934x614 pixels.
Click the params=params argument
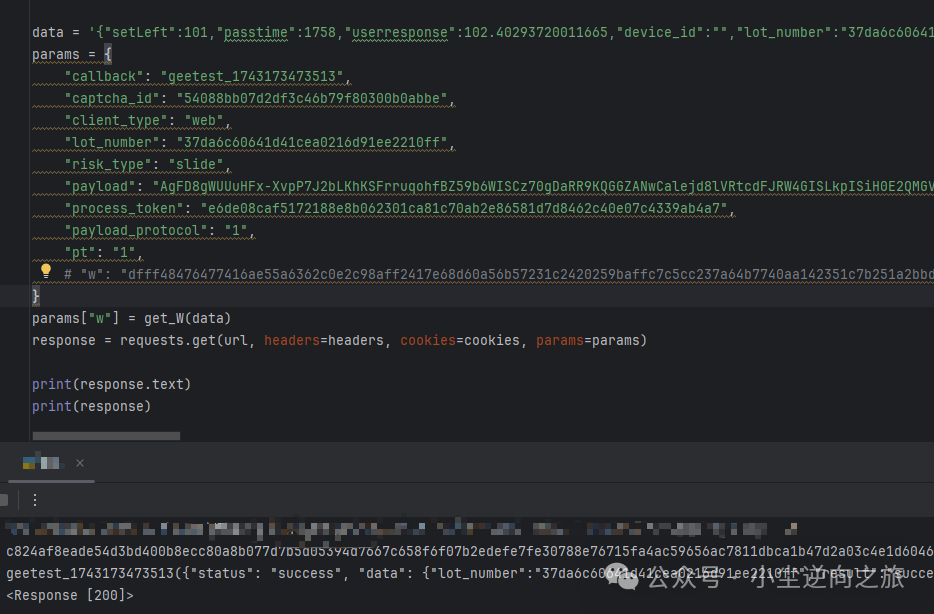(x=588, y=341)
